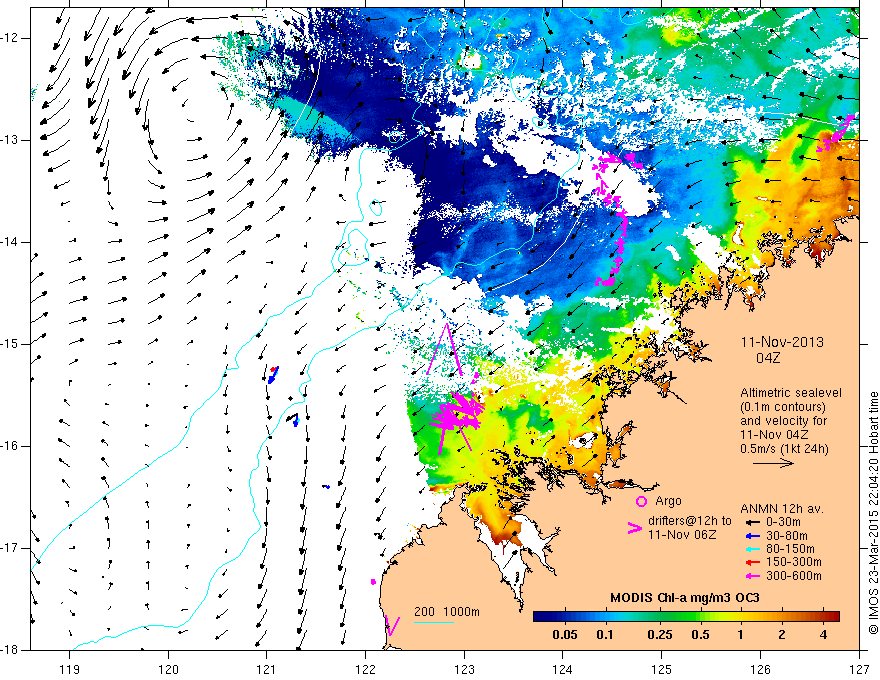Click the '-12' latitude axis label
Viewport: 880px width, 680px height.
11,38
